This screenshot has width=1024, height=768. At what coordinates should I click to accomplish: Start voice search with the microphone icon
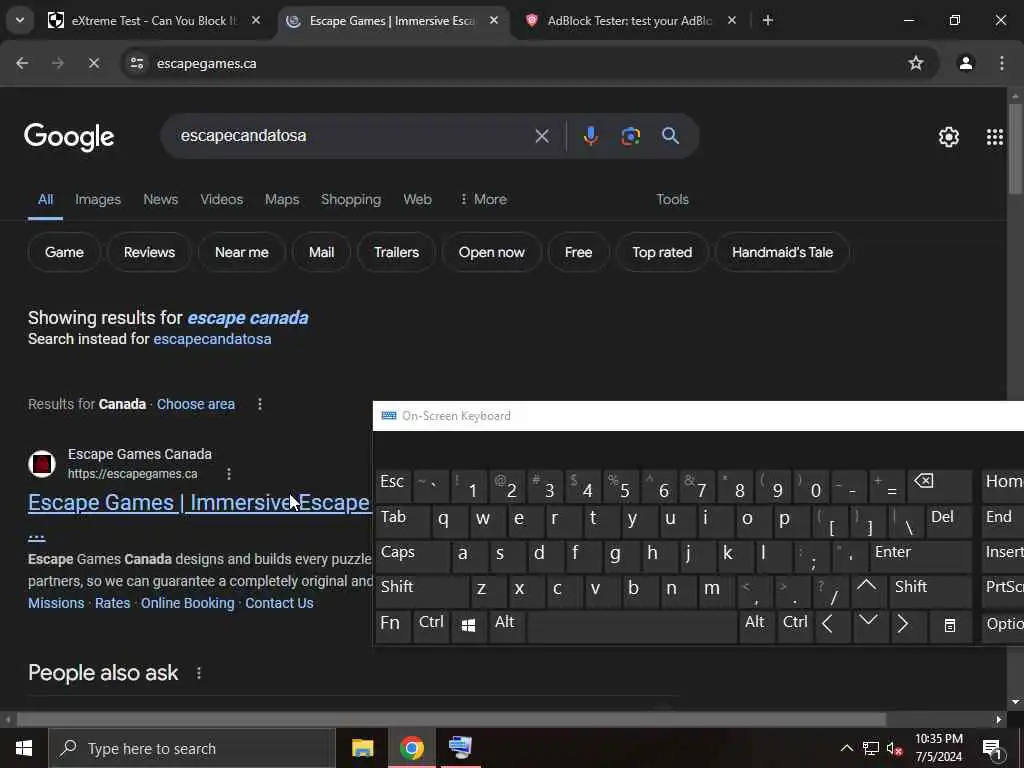tap(590, 136)
